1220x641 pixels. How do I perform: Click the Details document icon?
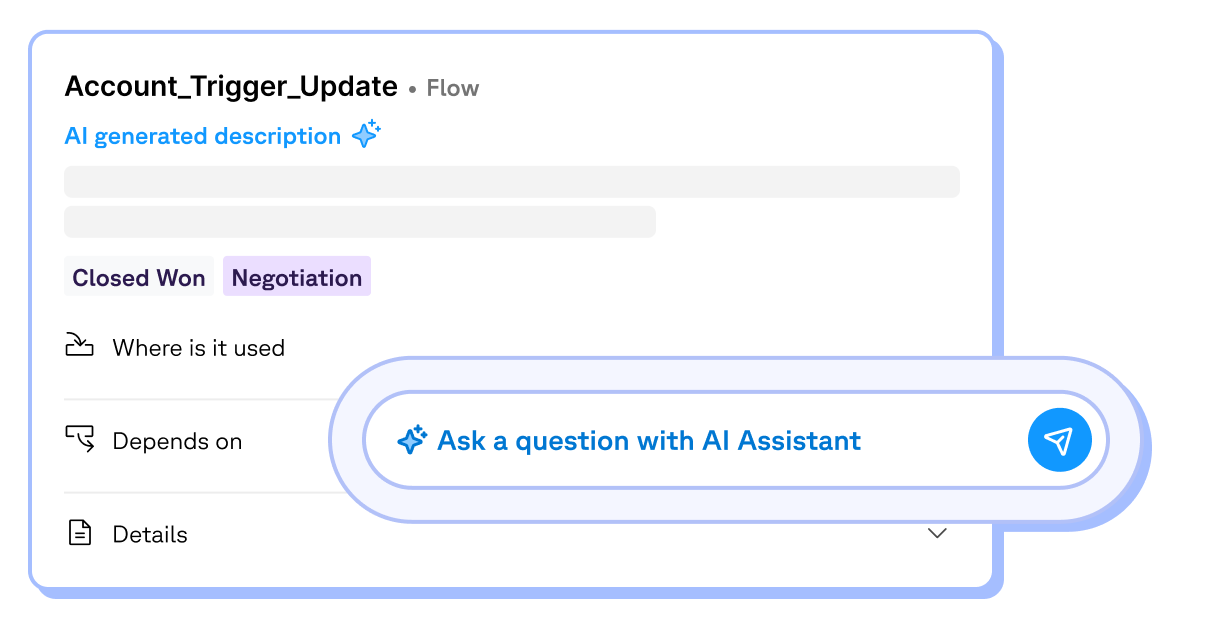pyautogui.click(x=79, y=533)
